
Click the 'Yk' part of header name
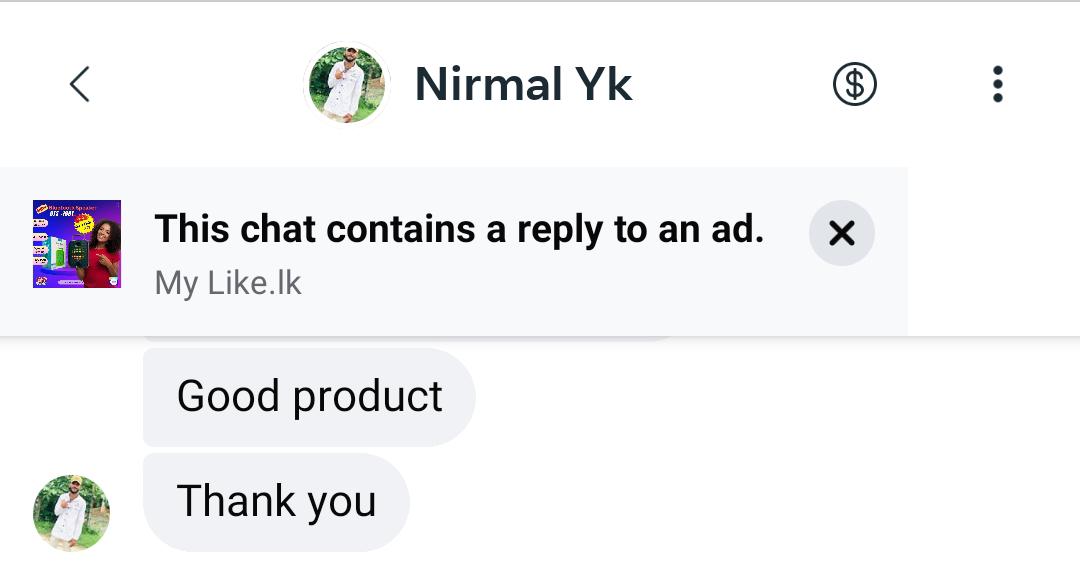pos(603,85)
